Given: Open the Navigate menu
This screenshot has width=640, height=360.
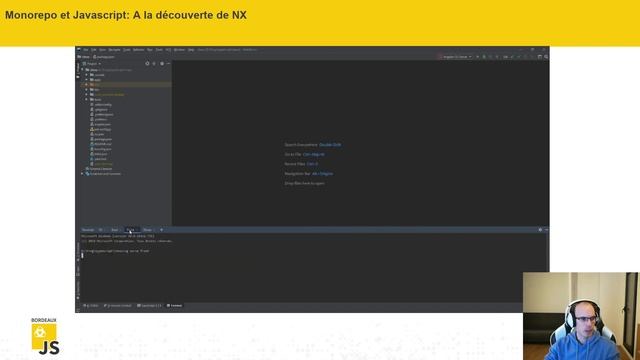Looking at the screenshot, I should click(114, 50).
